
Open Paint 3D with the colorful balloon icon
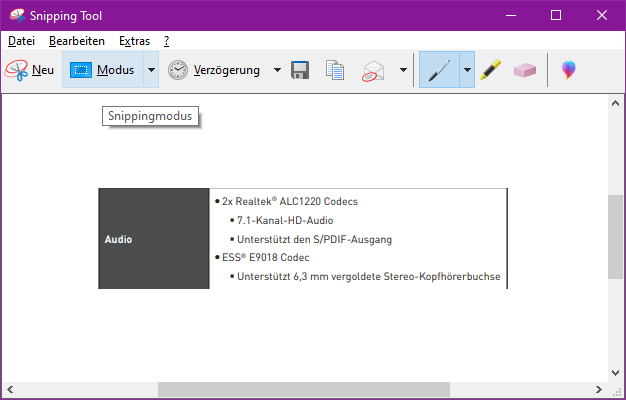[x=569, y=70]
